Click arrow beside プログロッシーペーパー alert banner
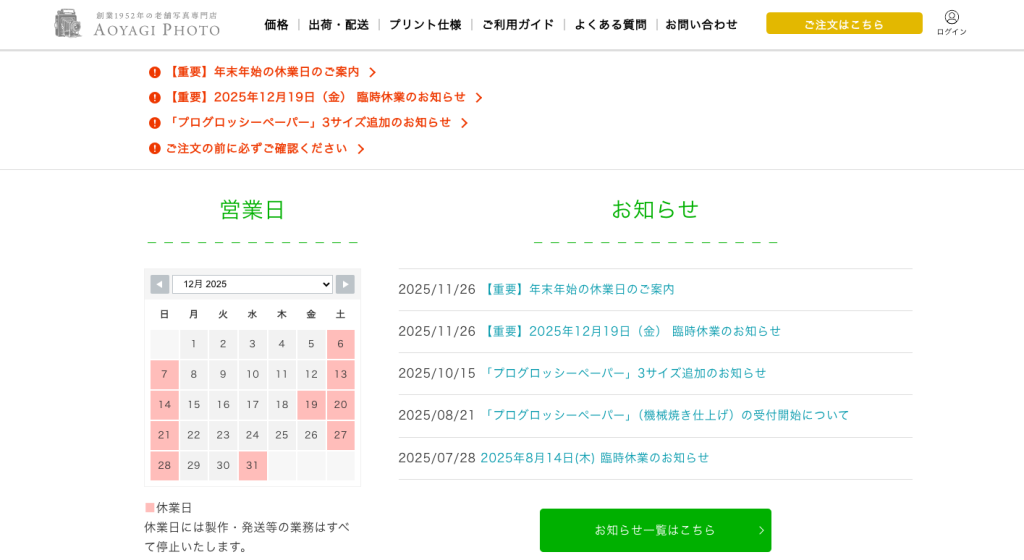Viewport: 1024px width, 560px height. [x=464, y=123]
